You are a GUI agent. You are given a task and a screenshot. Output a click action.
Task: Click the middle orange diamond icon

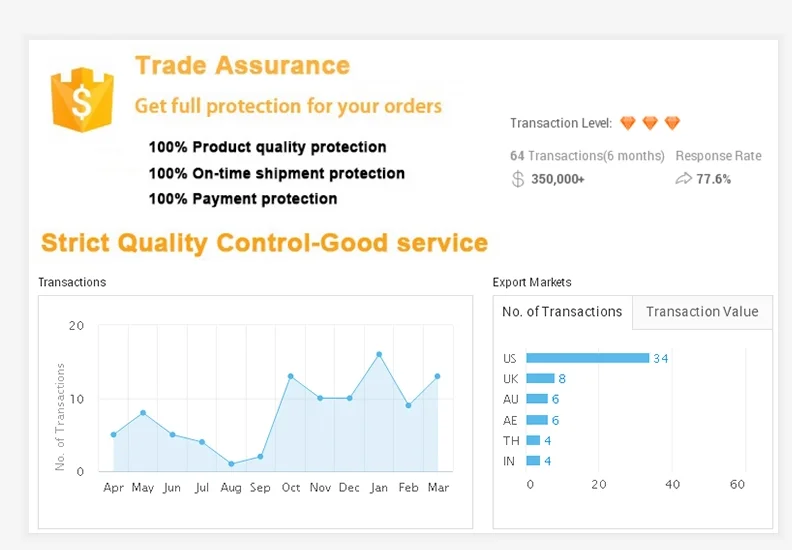(650, 123)
